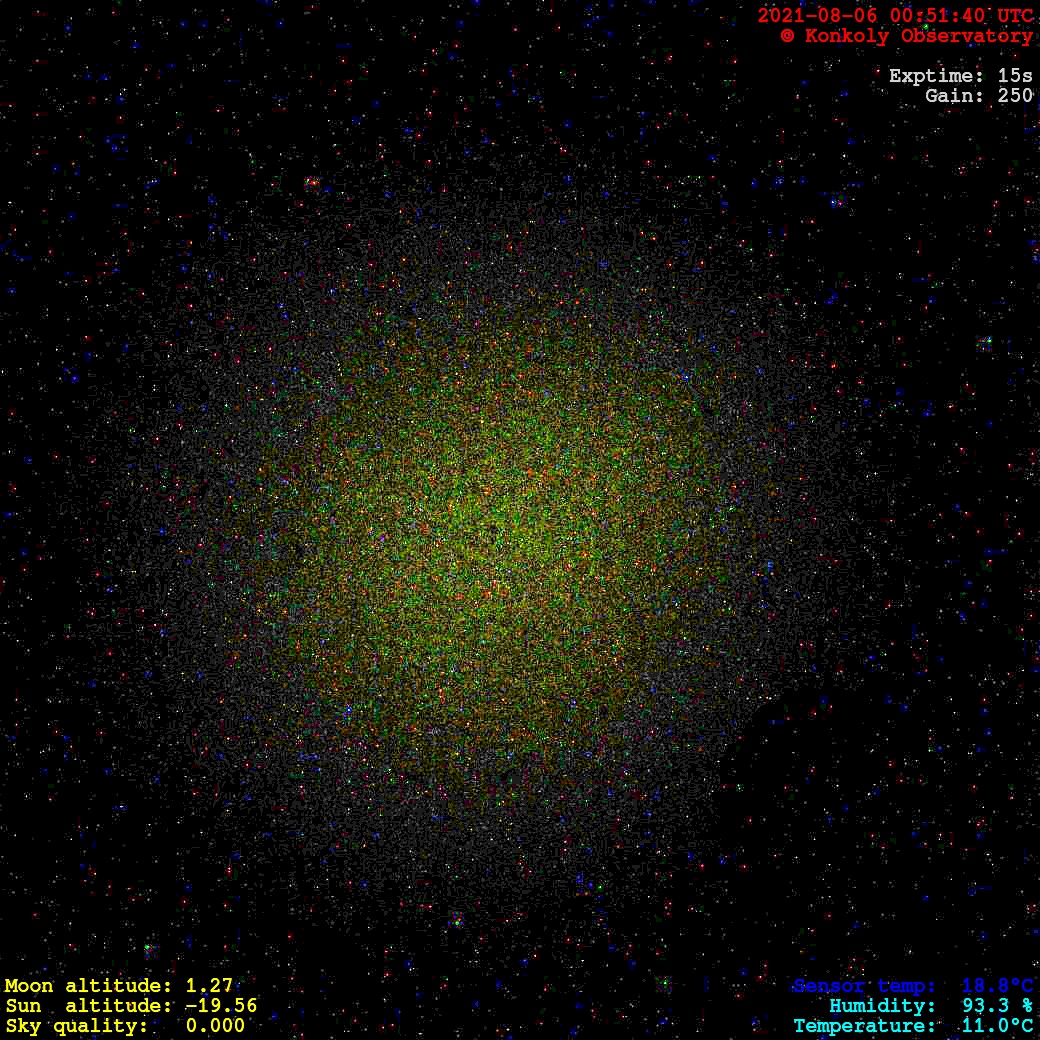Viewport: 1040px width, 1040px height.
Task: Click the time 00:51:40 in the timestamp
Action: pos(934,15)
